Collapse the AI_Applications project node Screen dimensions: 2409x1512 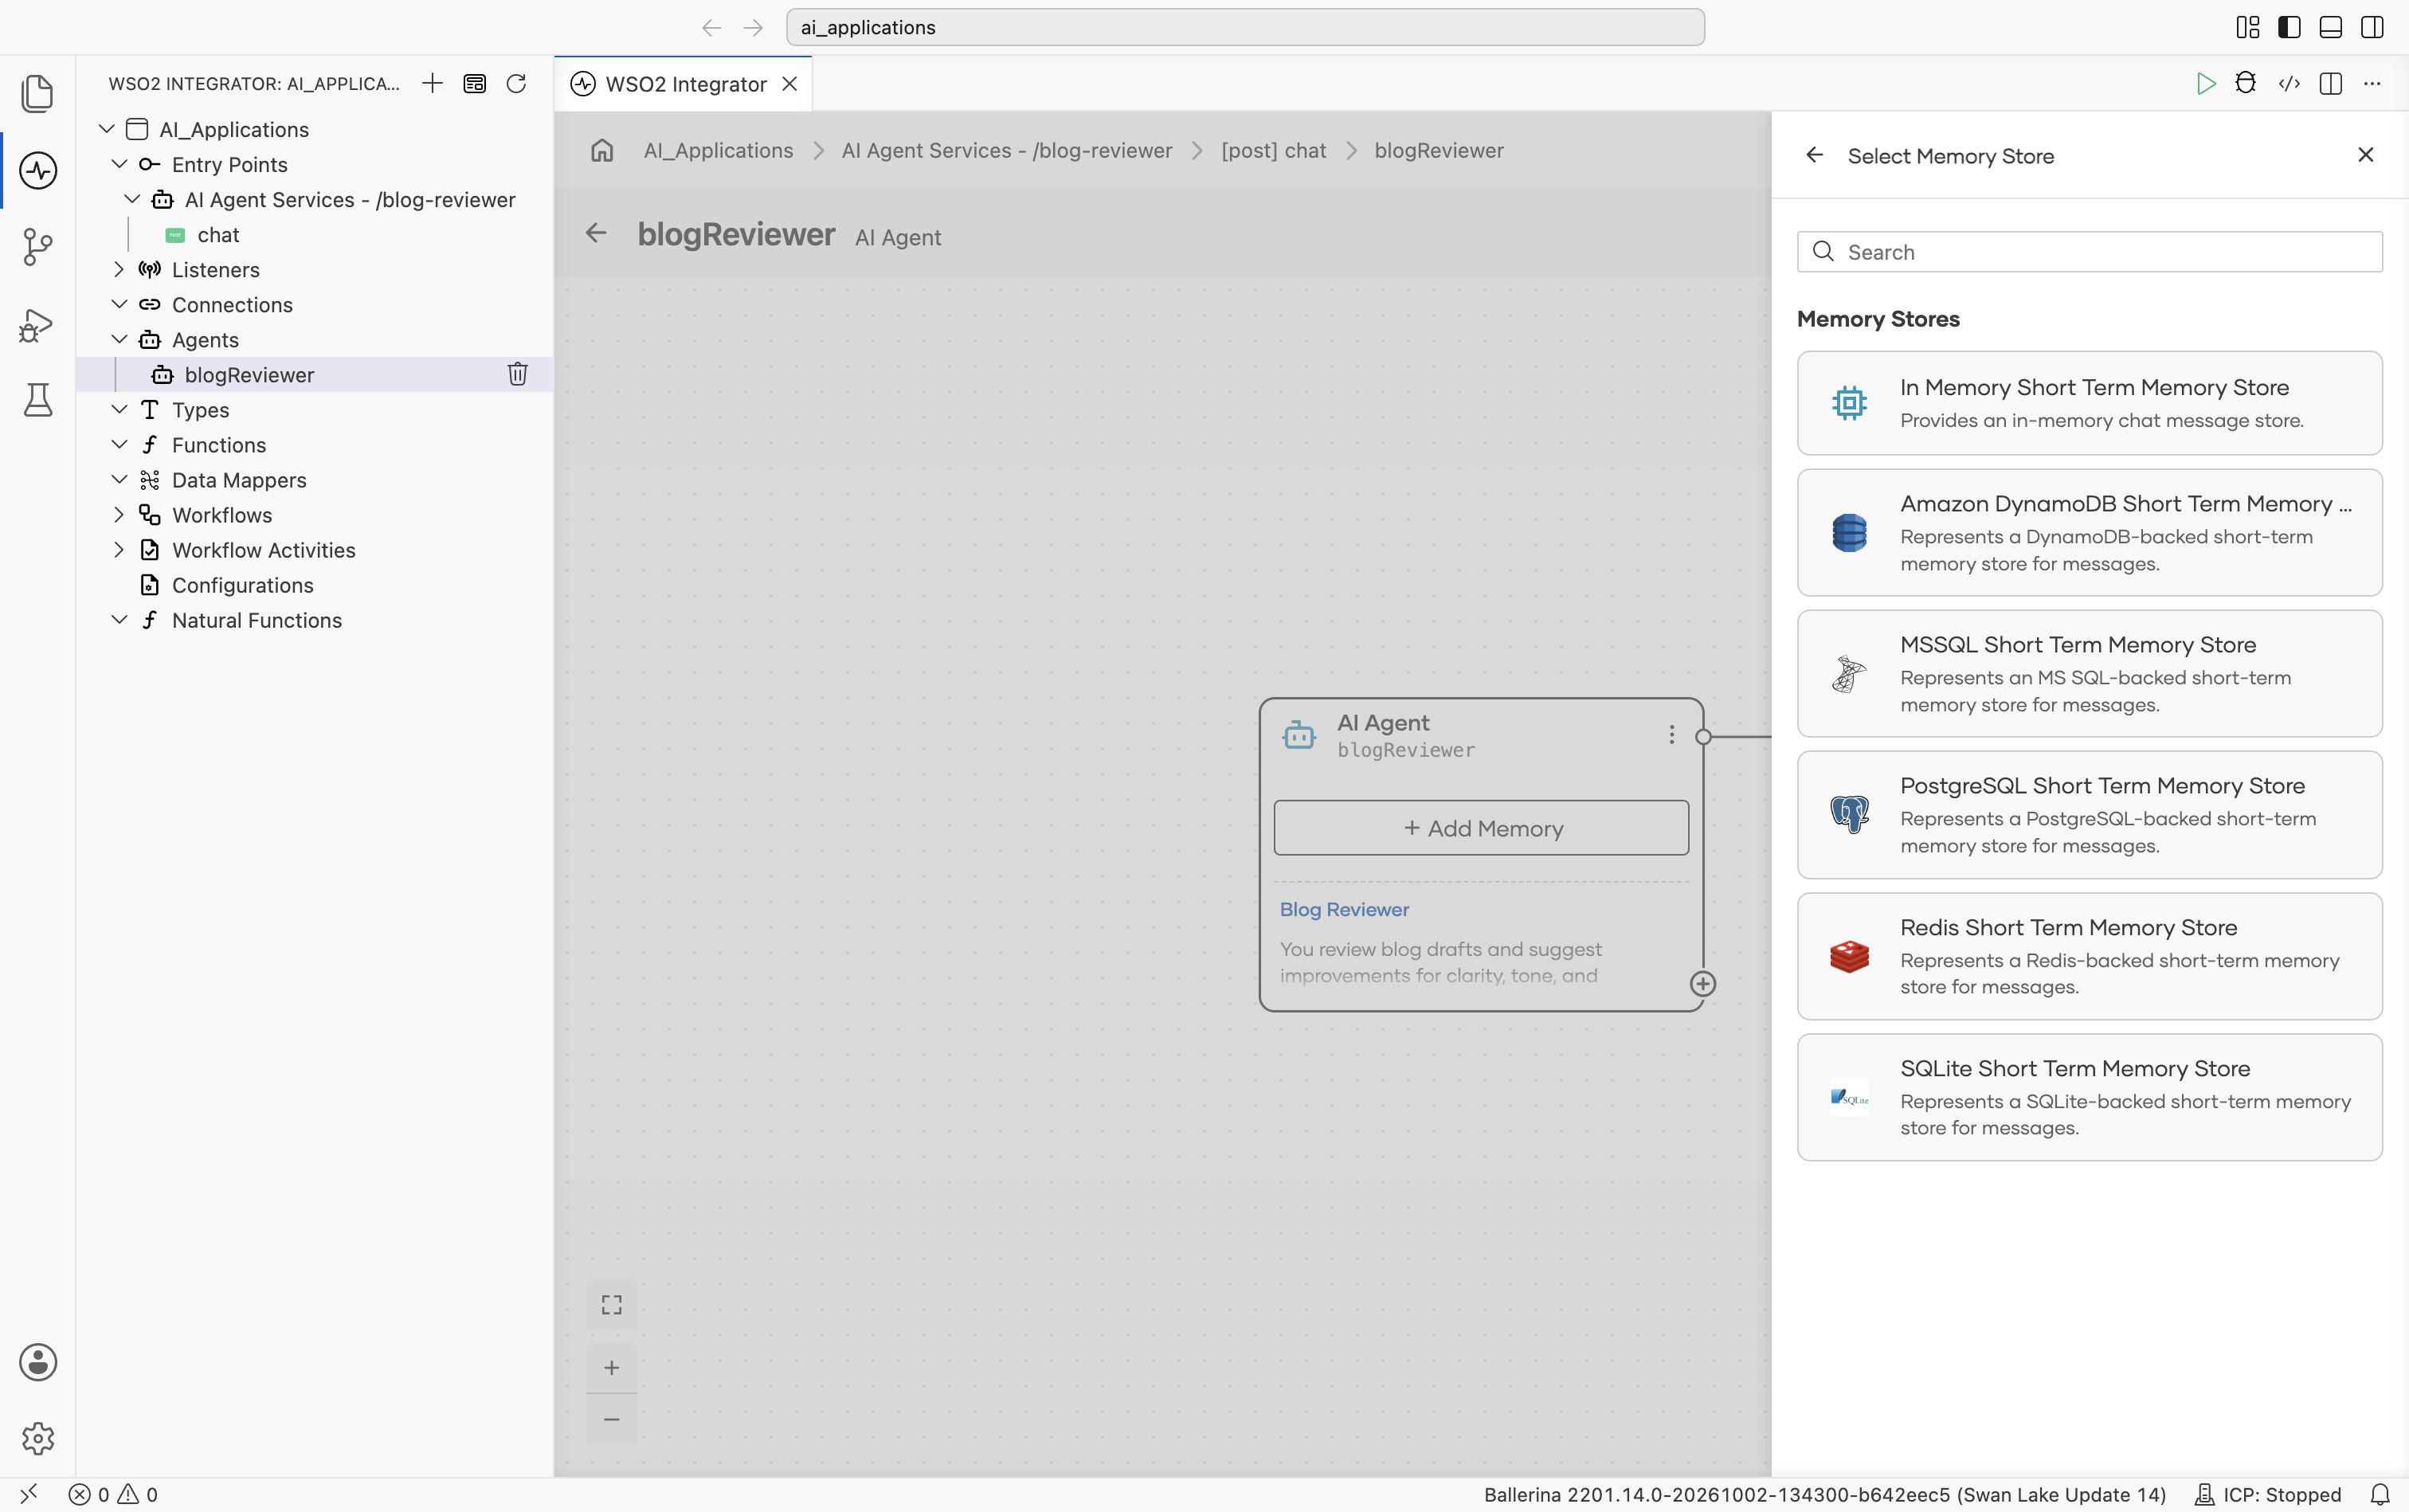point(107,129)
